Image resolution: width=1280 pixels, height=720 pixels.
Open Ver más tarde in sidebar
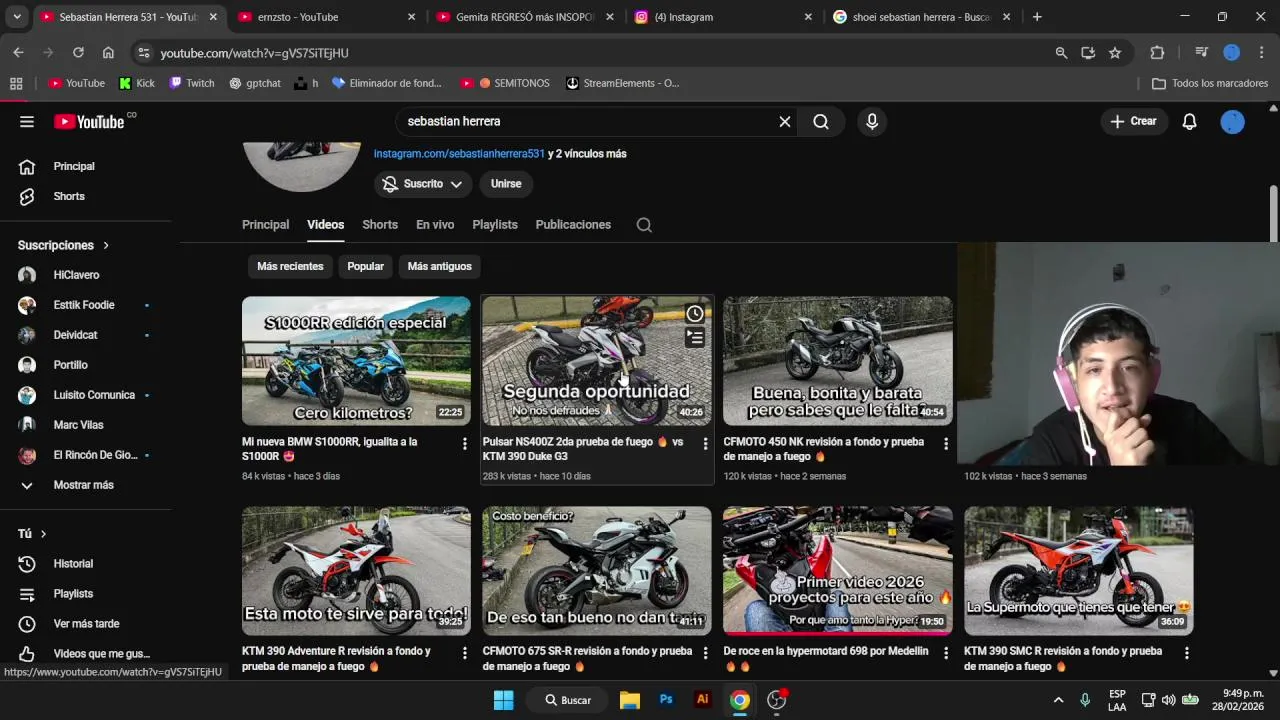tap(84, 624)
